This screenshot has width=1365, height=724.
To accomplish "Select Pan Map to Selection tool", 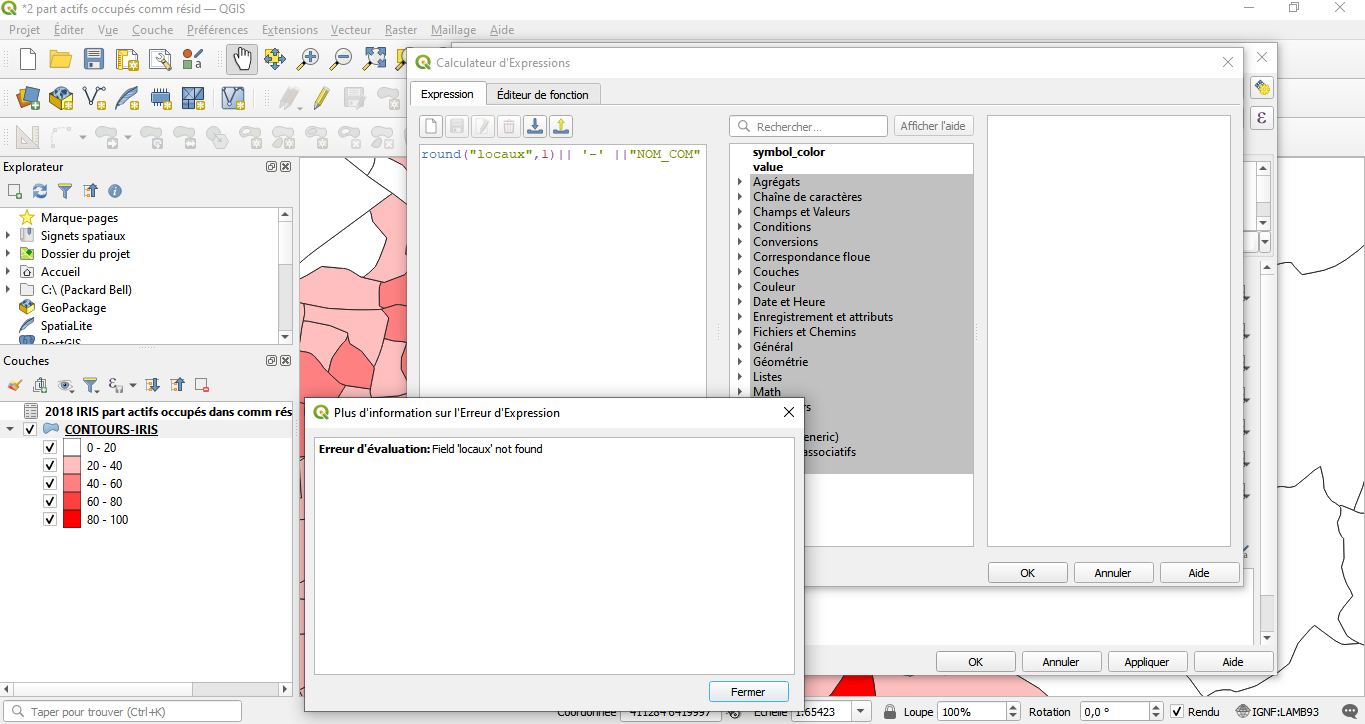I will tap(274, 59).
